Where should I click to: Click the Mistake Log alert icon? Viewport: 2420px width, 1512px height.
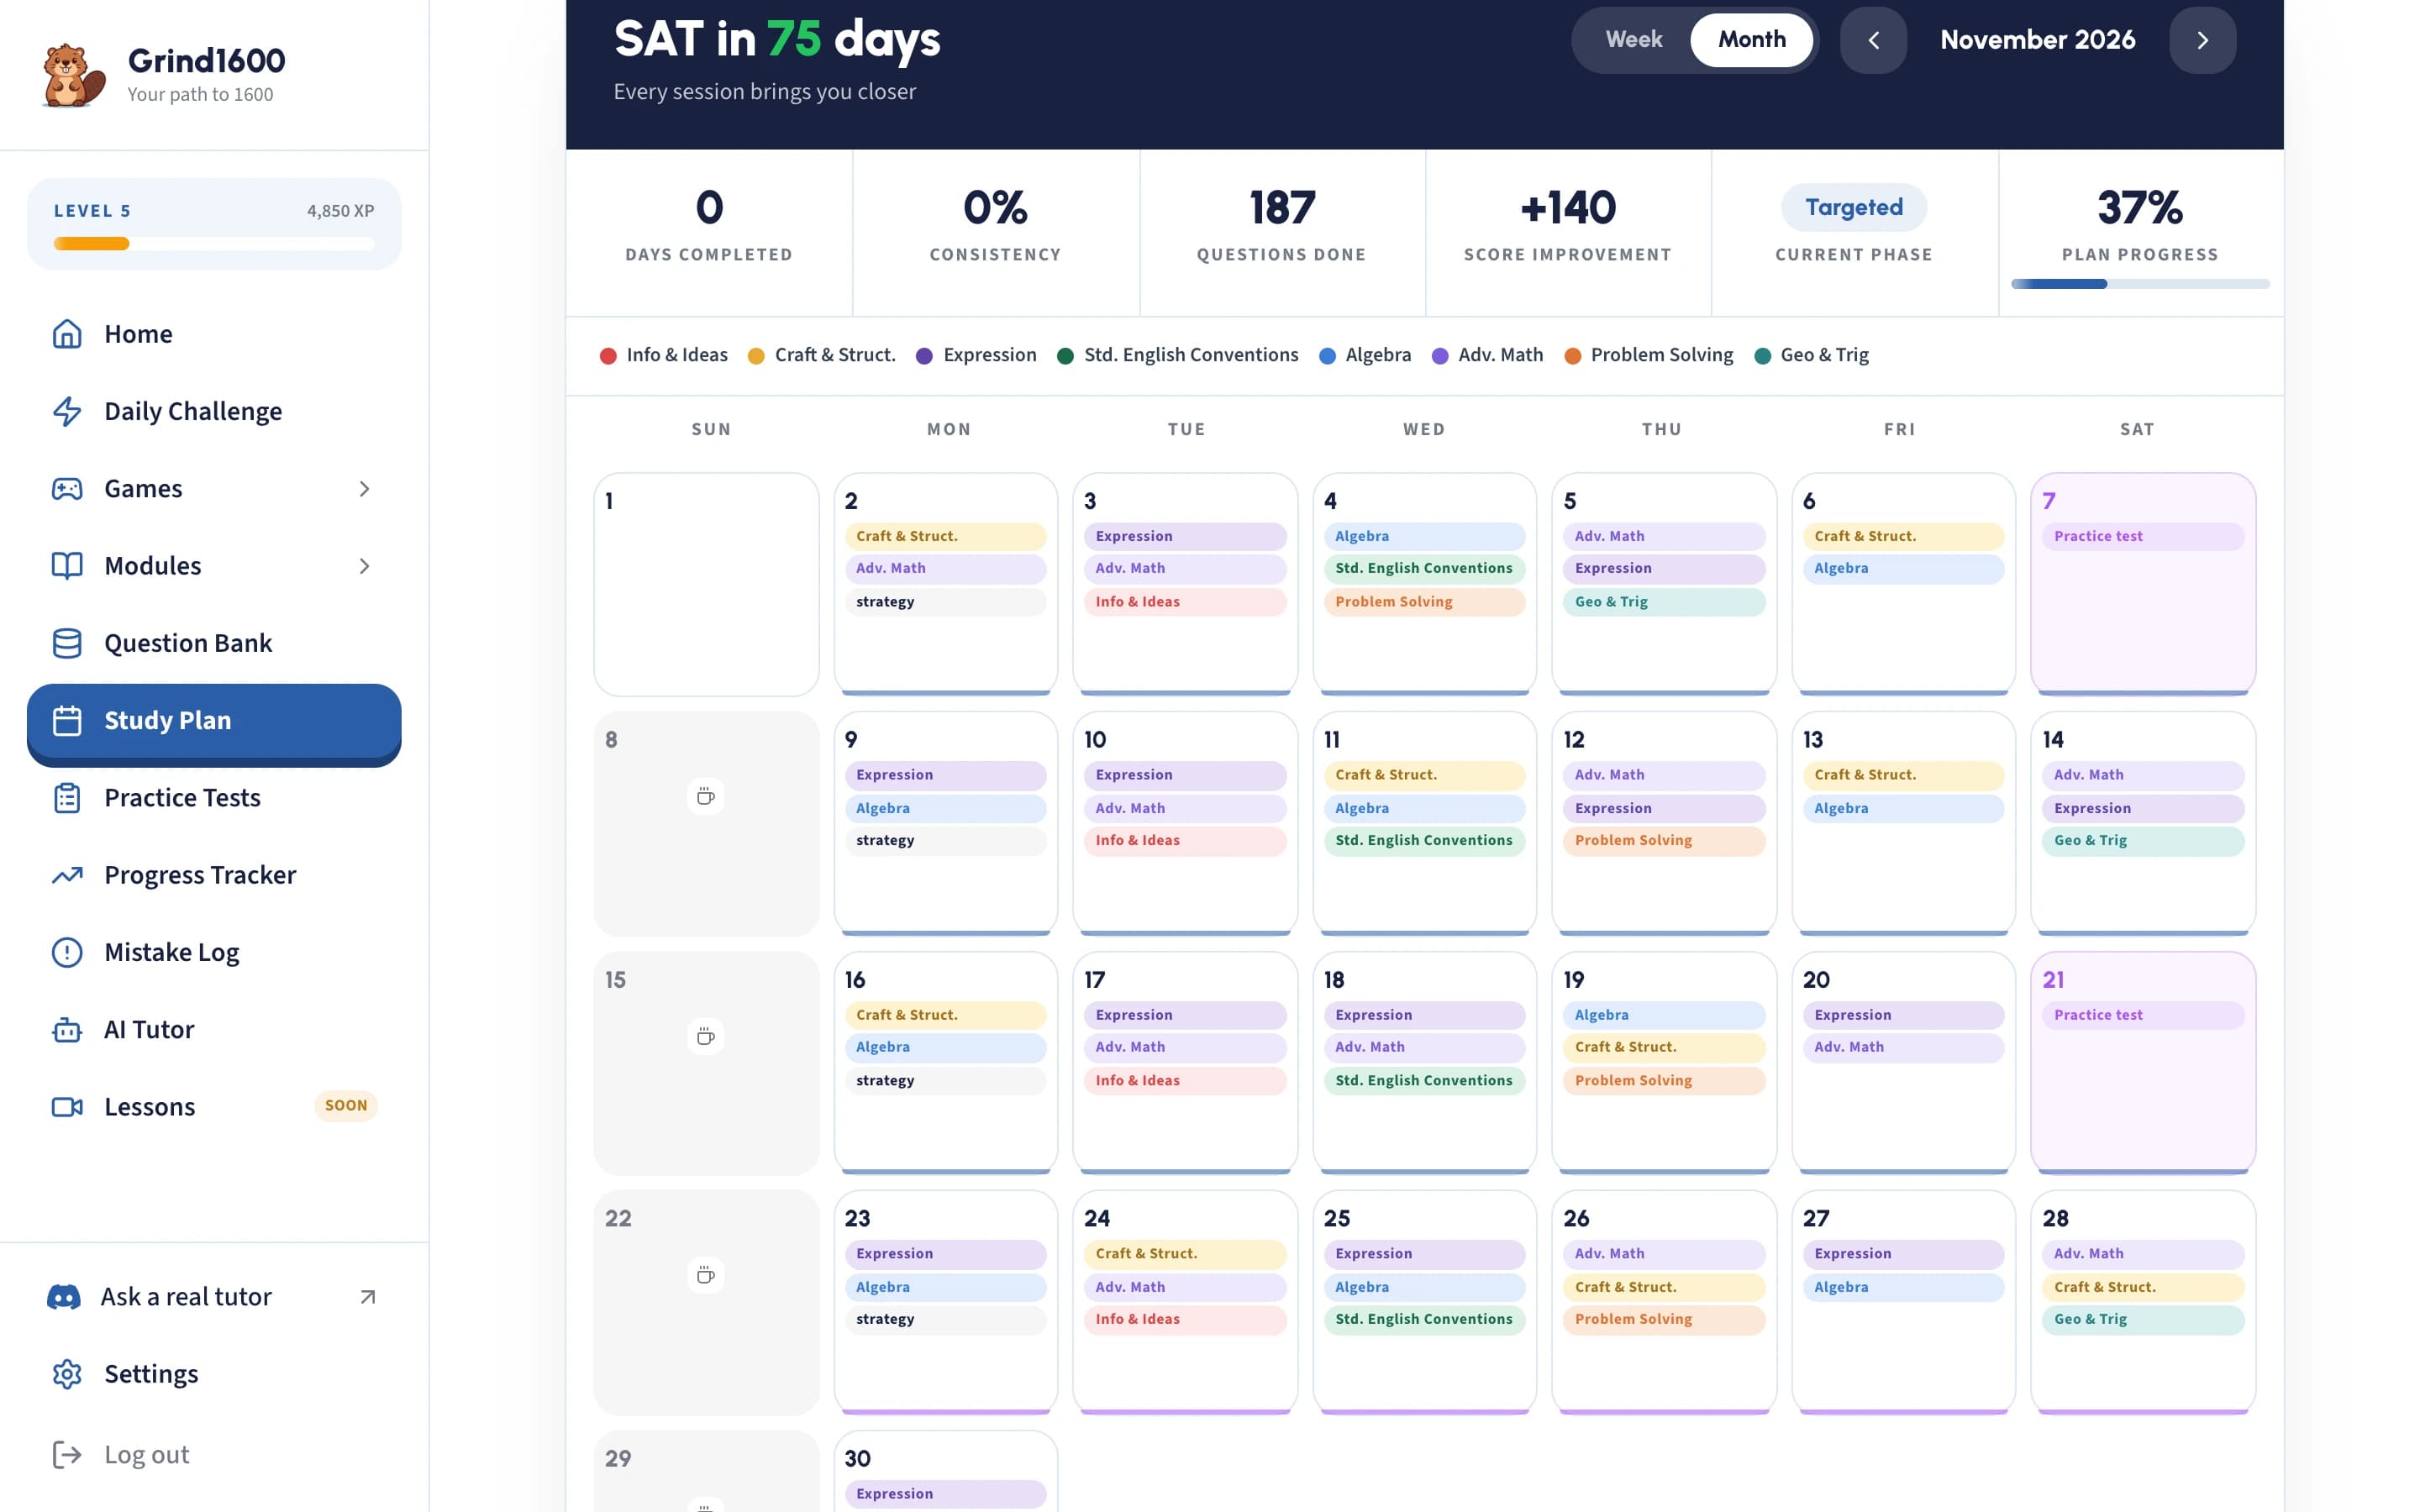[67, 952]
